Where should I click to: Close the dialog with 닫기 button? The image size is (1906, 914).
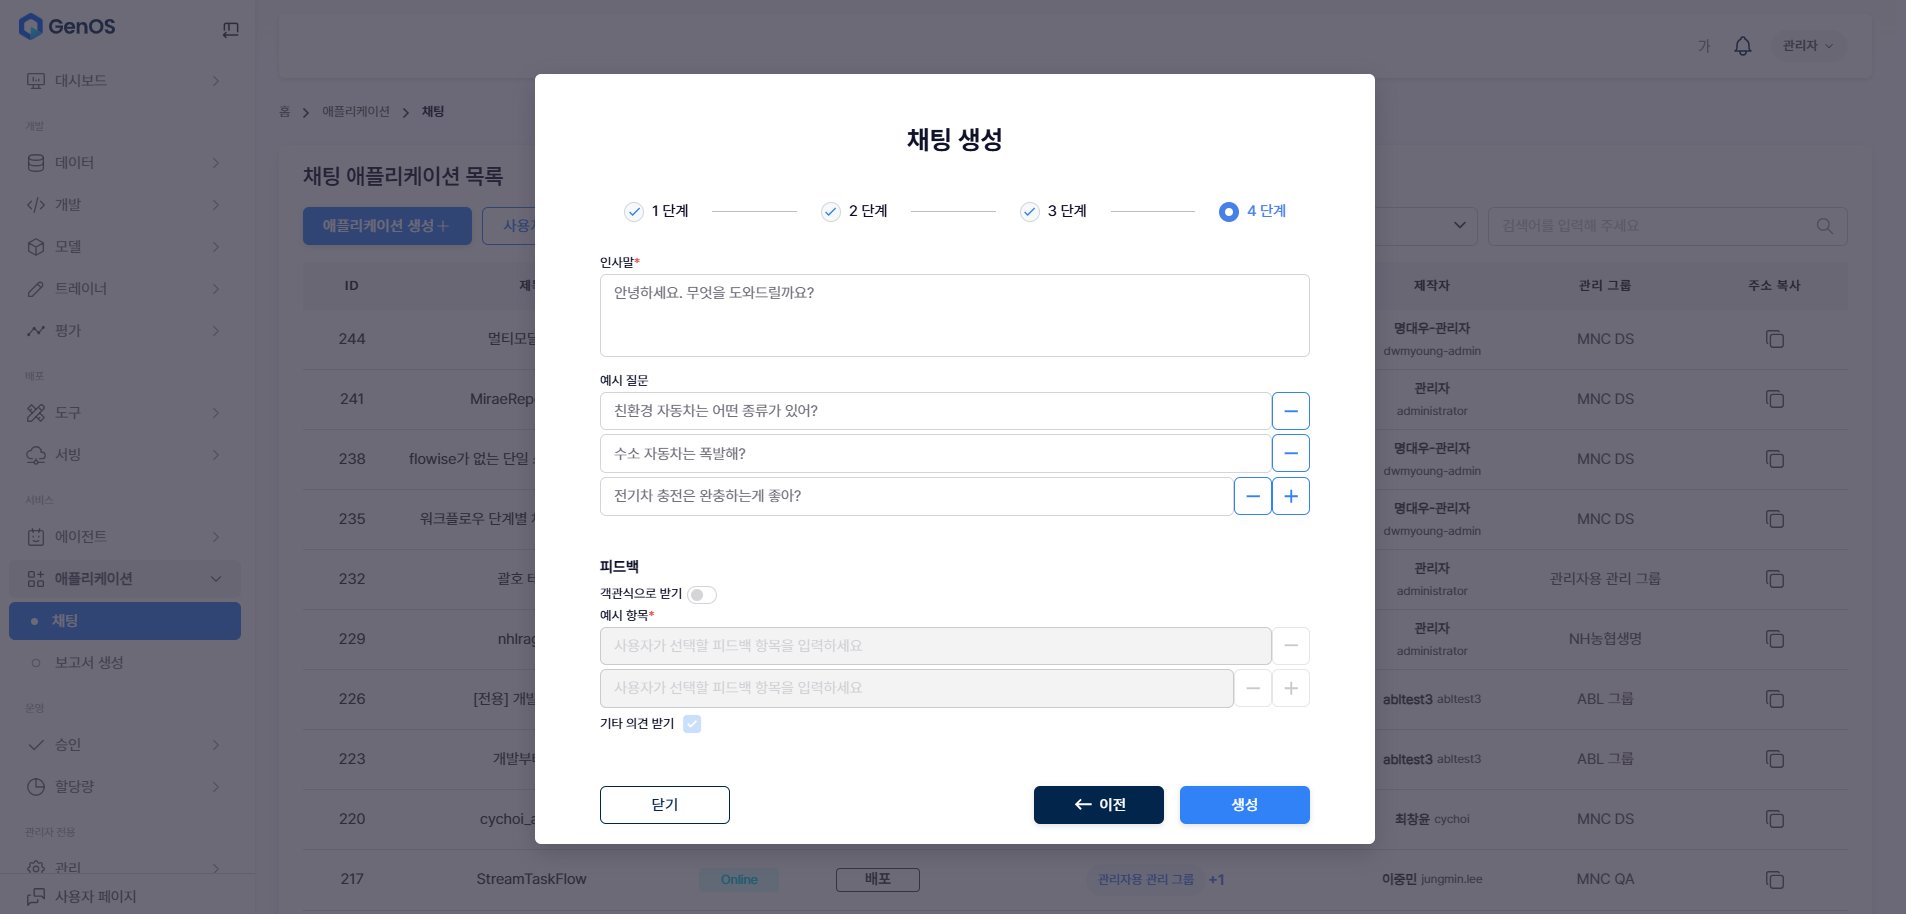pyautogui.click(x=665, y=805)
